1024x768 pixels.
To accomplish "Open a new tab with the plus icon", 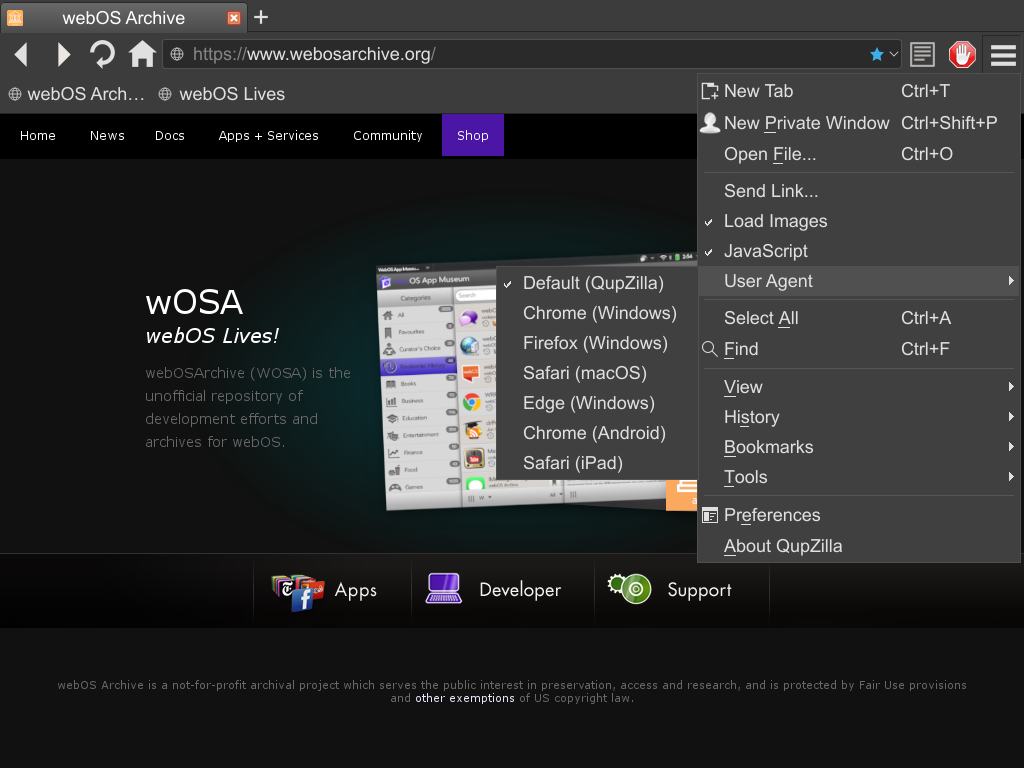I will point(259,17).
